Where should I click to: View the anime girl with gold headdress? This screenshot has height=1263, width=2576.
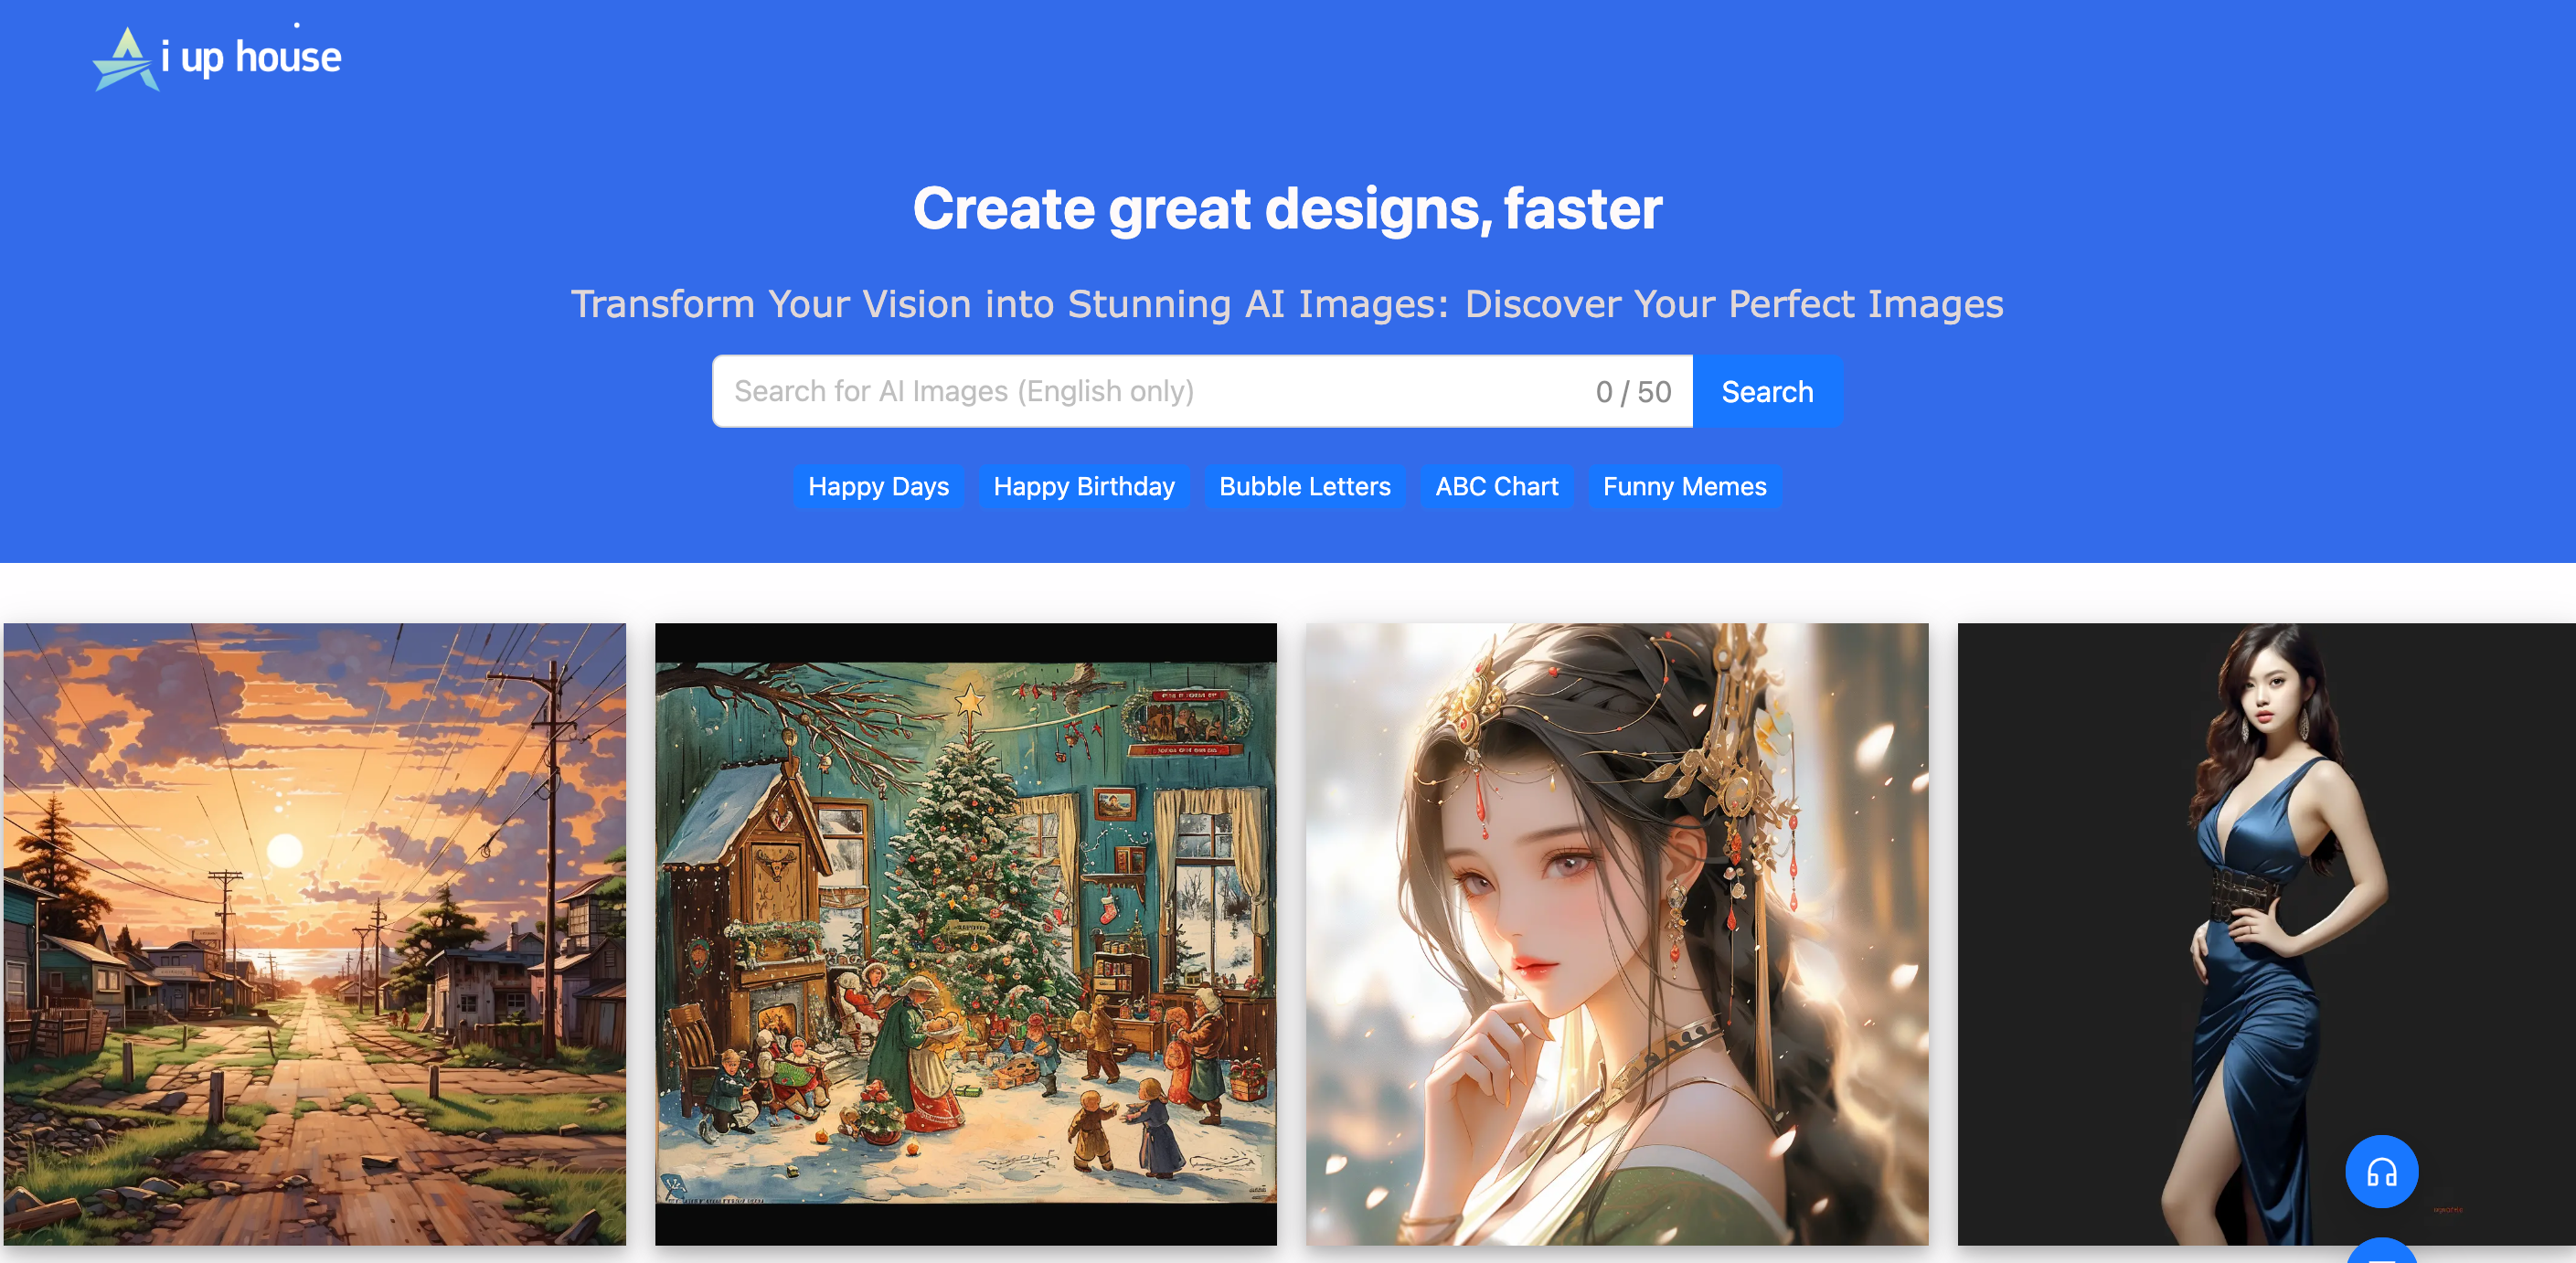[1616, 934]
